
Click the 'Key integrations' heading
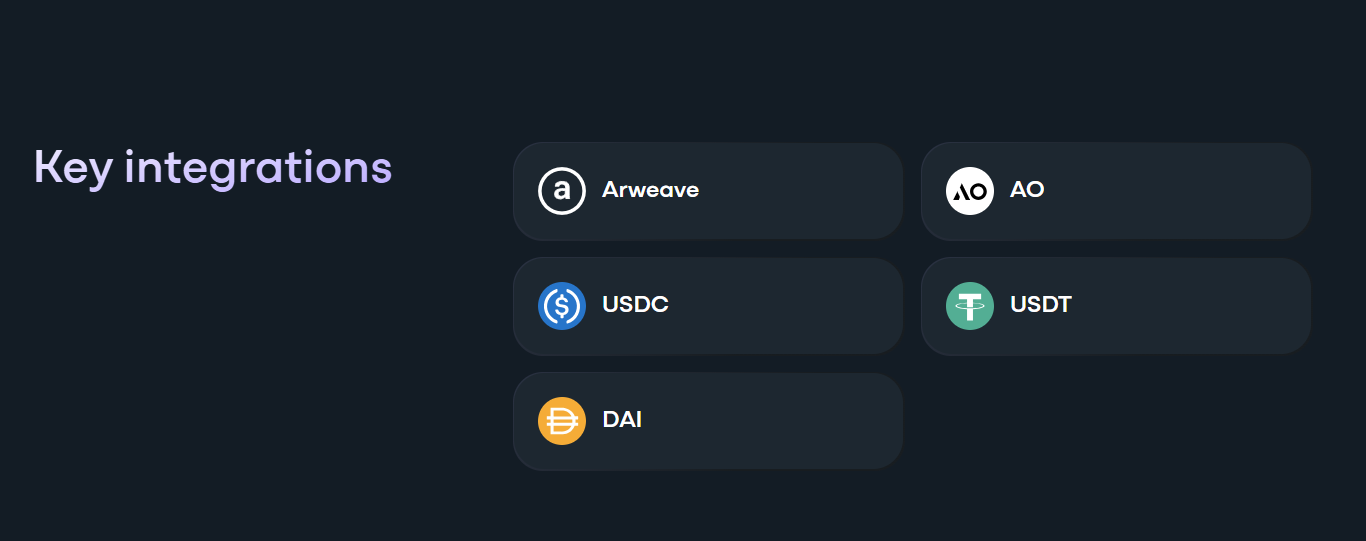click(213, 167)
